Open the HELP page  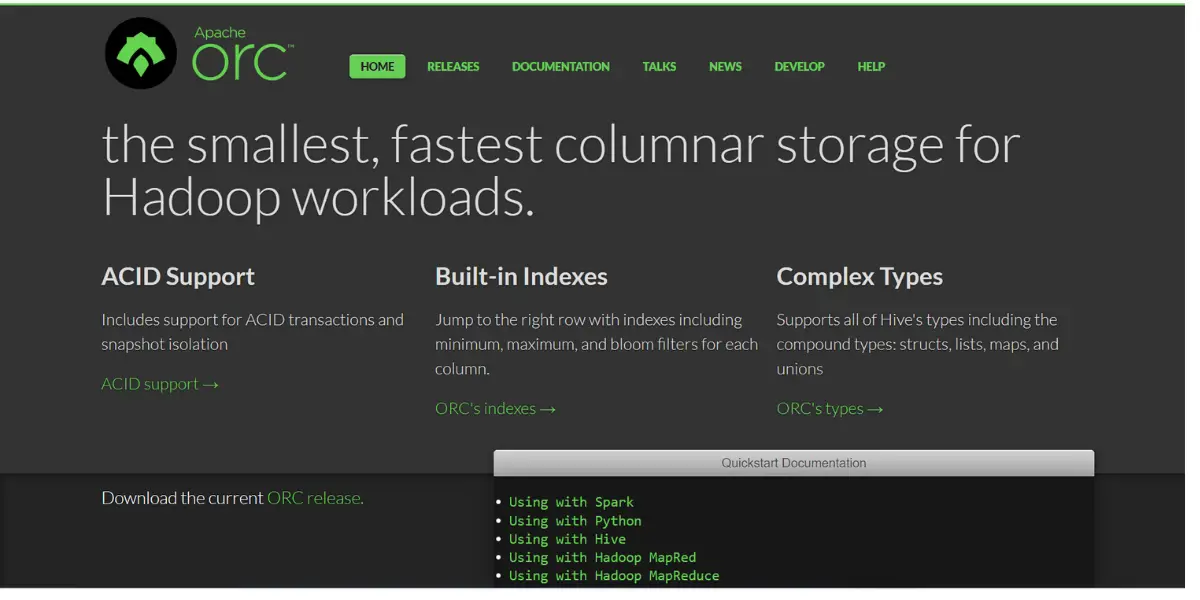point(871,67)
